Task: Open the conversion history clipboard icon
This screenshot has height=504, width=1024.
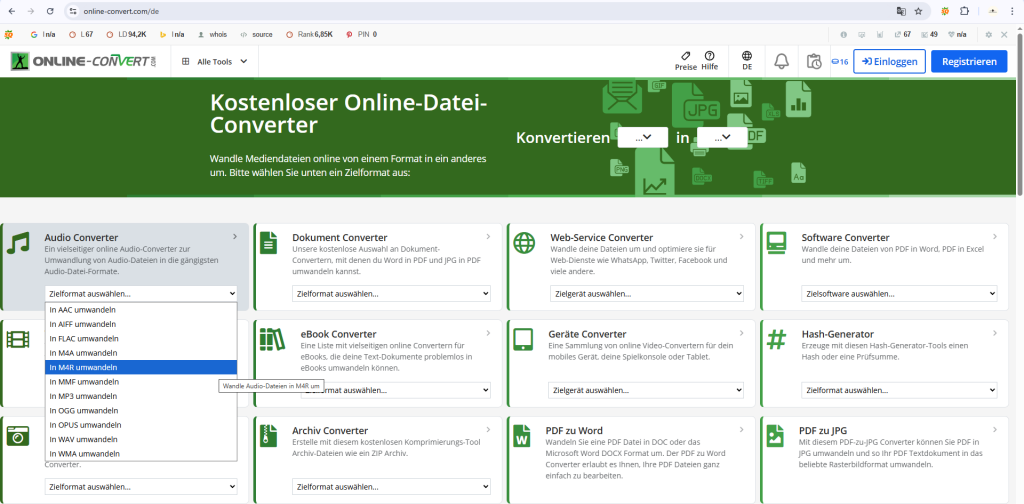Action: [x=814, y=61]
